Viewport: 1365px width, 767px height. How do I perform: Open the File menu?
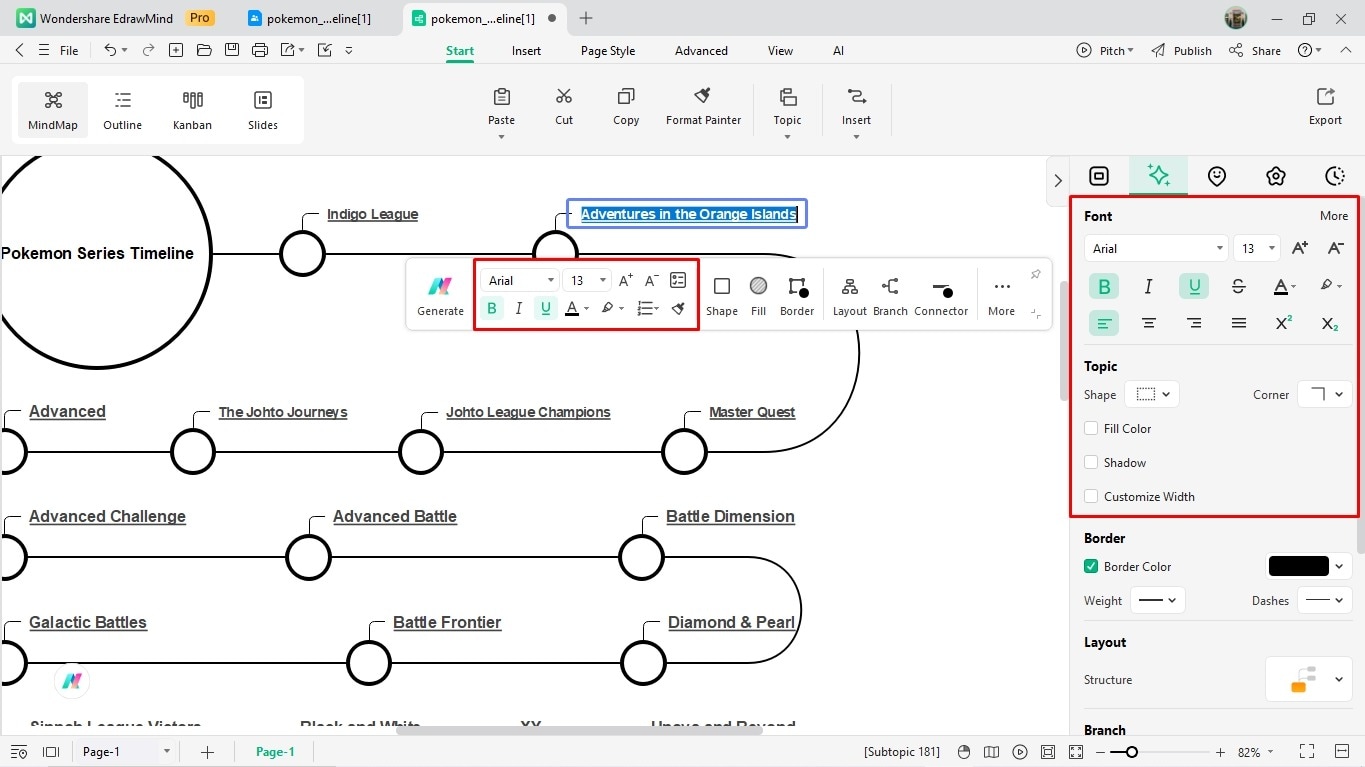69,51
